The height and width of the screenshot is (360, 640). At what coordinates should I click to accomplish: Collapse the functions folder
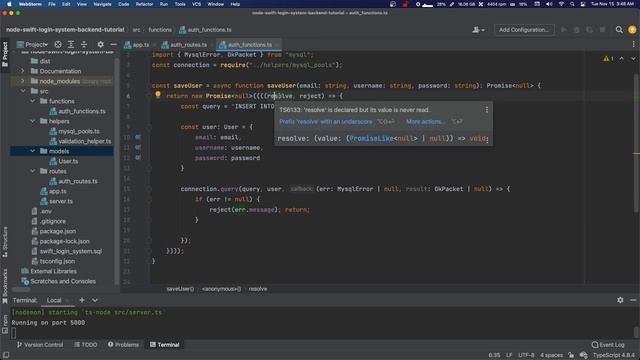point(33,101)
